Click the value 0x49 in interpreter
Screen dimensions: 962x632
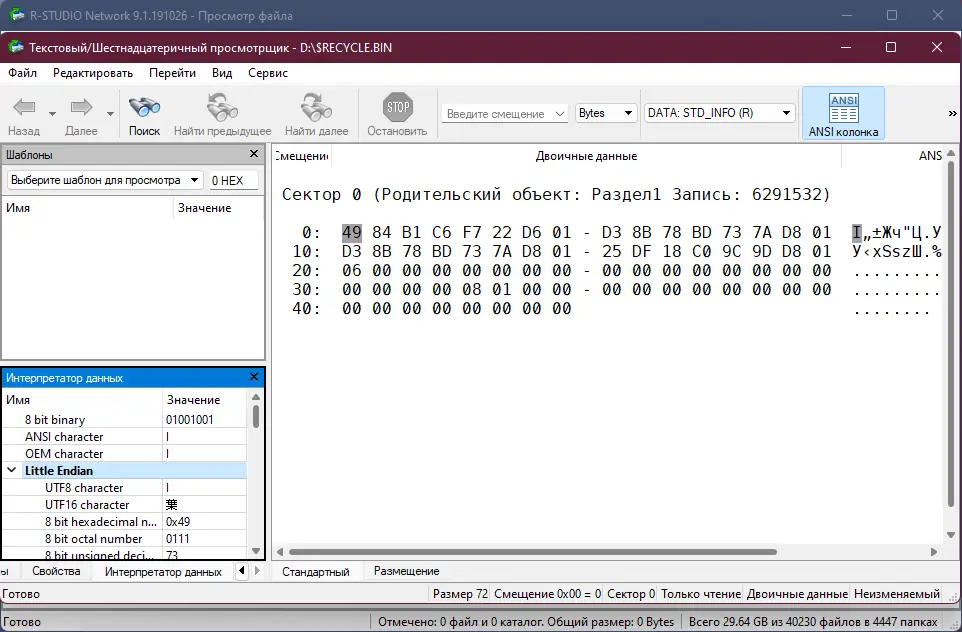178,522
